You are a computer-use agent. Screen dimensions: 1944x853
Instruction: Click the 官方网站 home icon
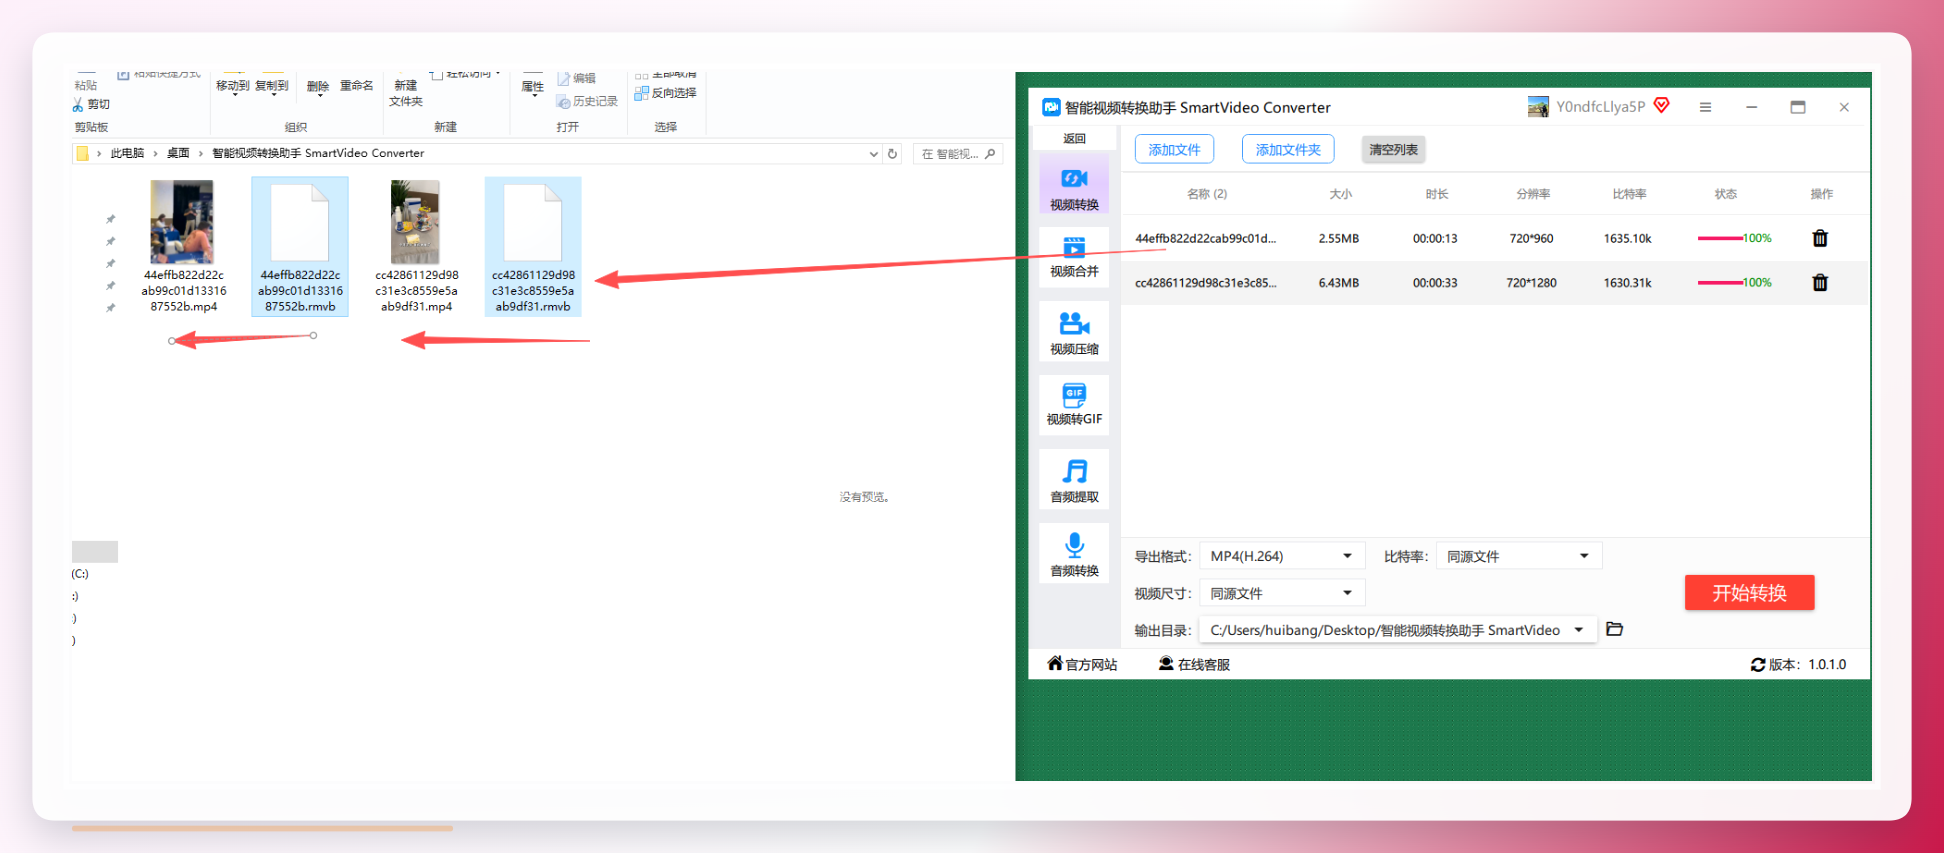tap(1055, 663)
